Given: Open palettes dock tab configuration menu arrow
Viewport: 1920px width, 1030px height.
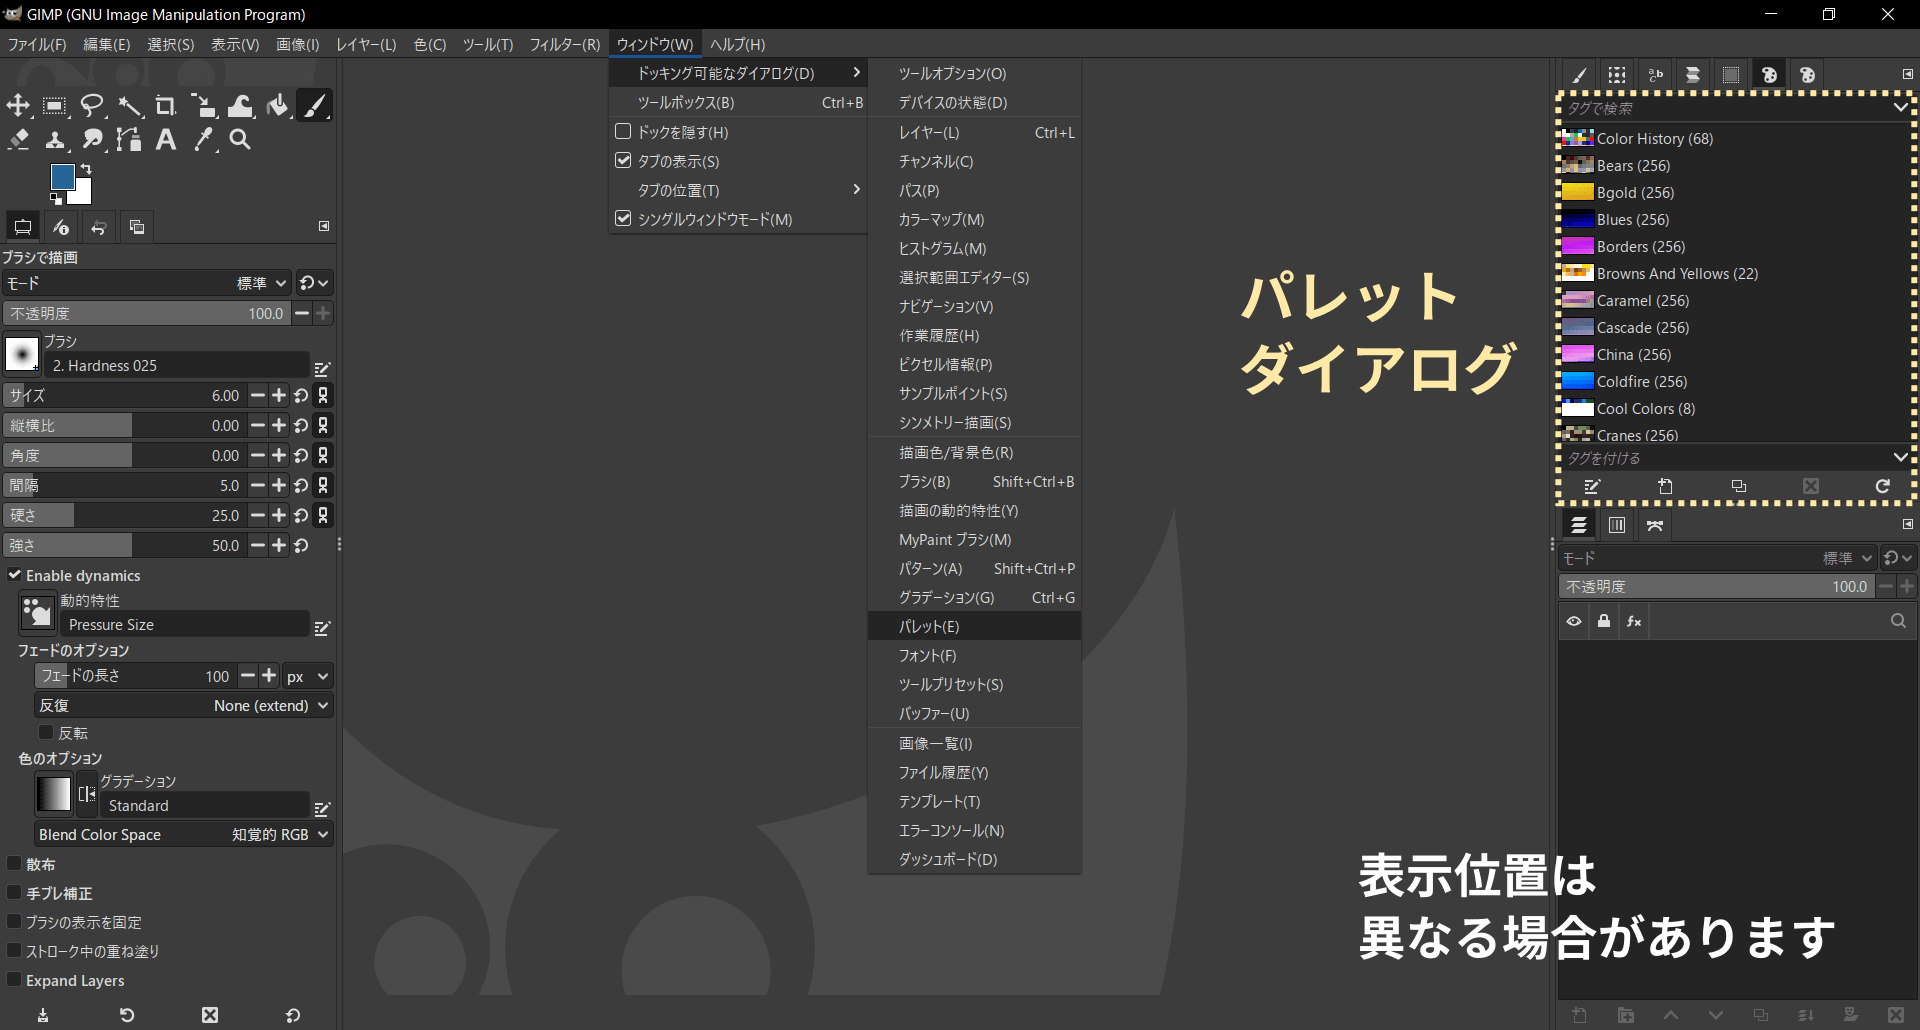Looking at the screenshot, I should click(1907, 75).
